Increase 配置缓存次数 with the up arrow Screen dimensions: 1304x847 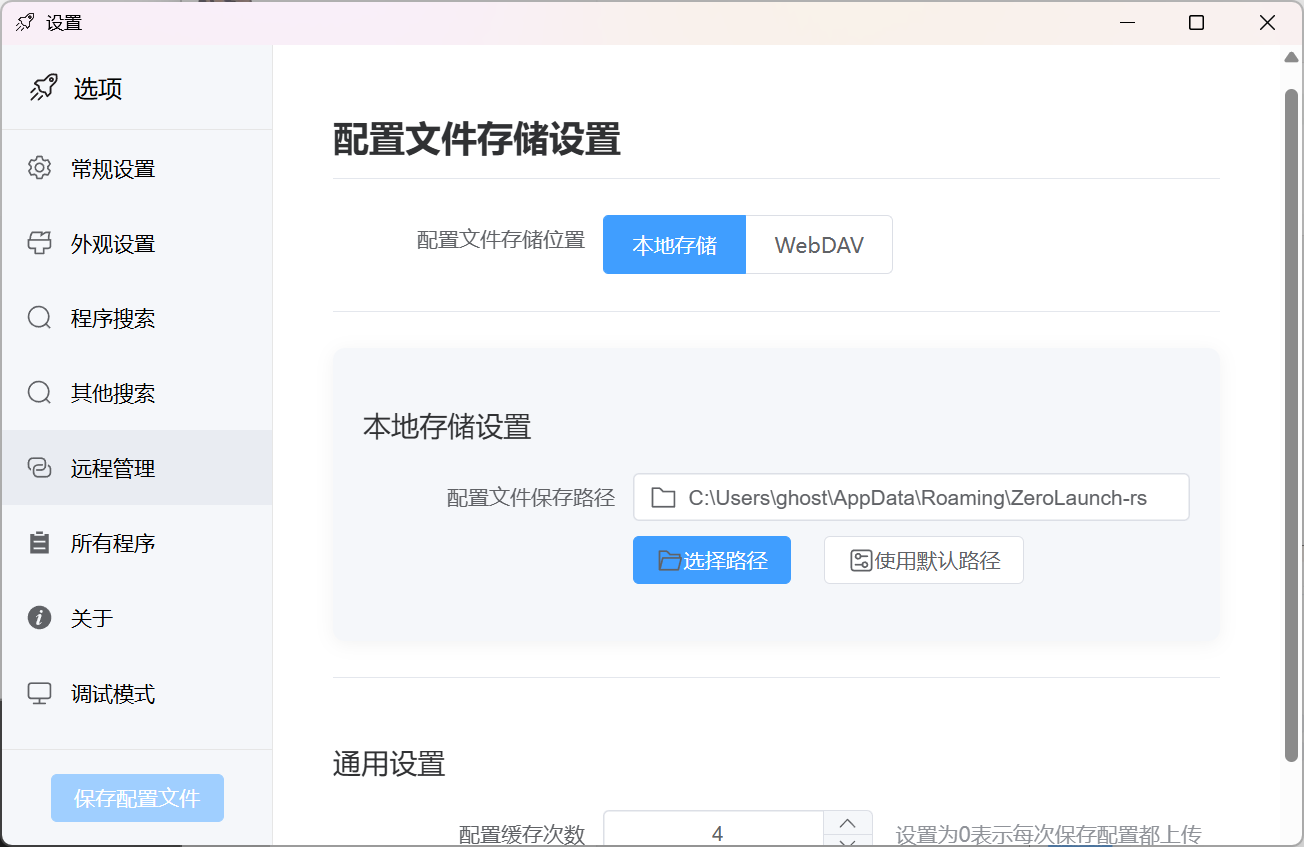click(x=847, y=822)
